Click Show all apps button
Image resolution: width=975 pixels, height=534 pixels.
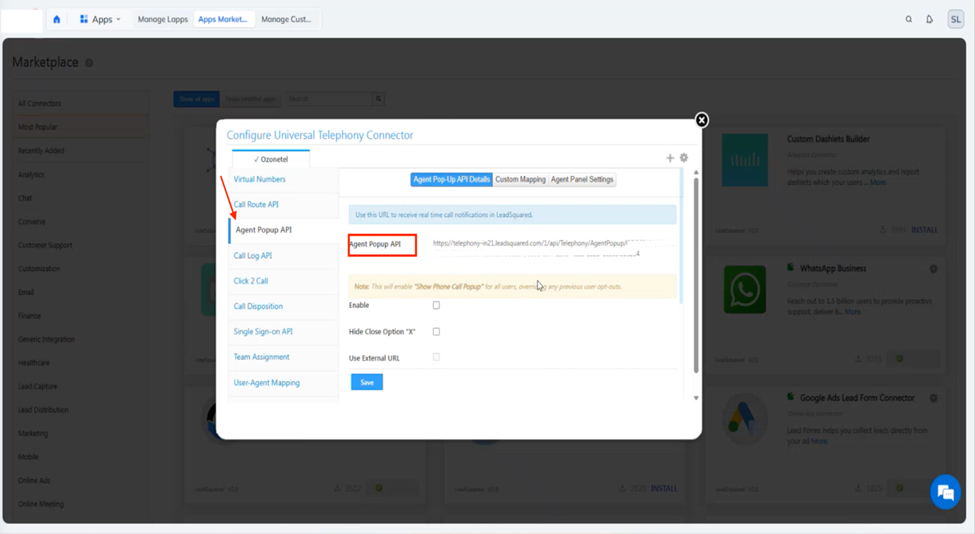[x=196, y=99]
